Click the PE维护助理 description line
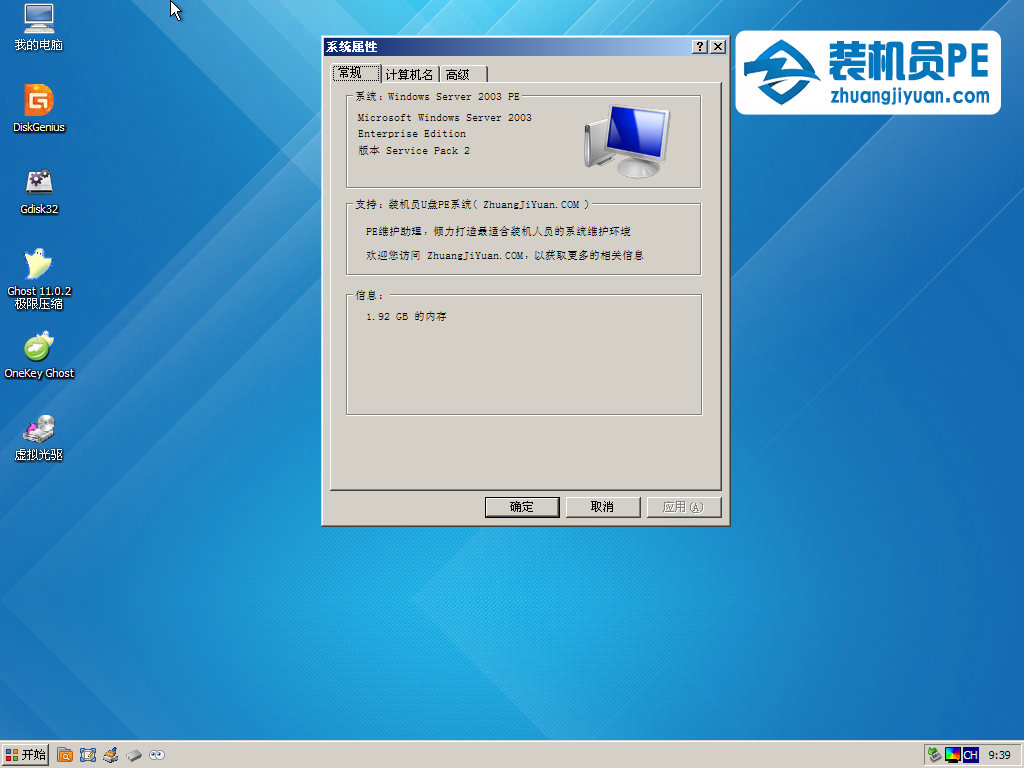Viewport: 1024px width, 768px height. pos(498,231)
